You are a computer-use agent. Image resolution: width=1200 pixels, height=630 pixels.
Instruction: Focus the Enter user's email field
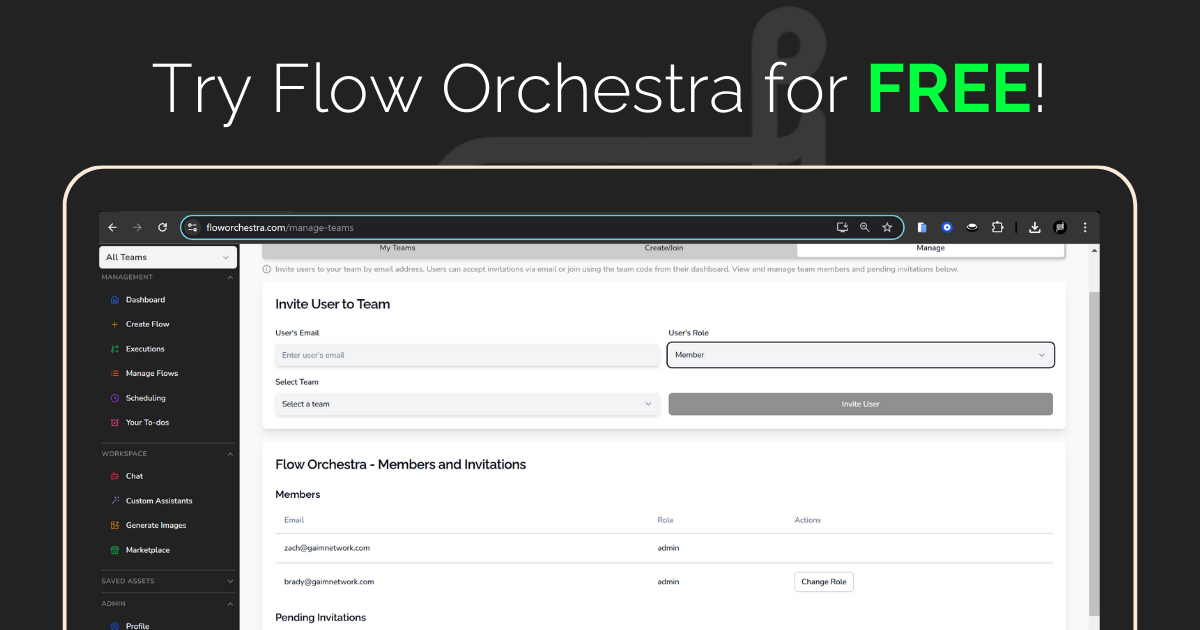[x=467, y=355]
